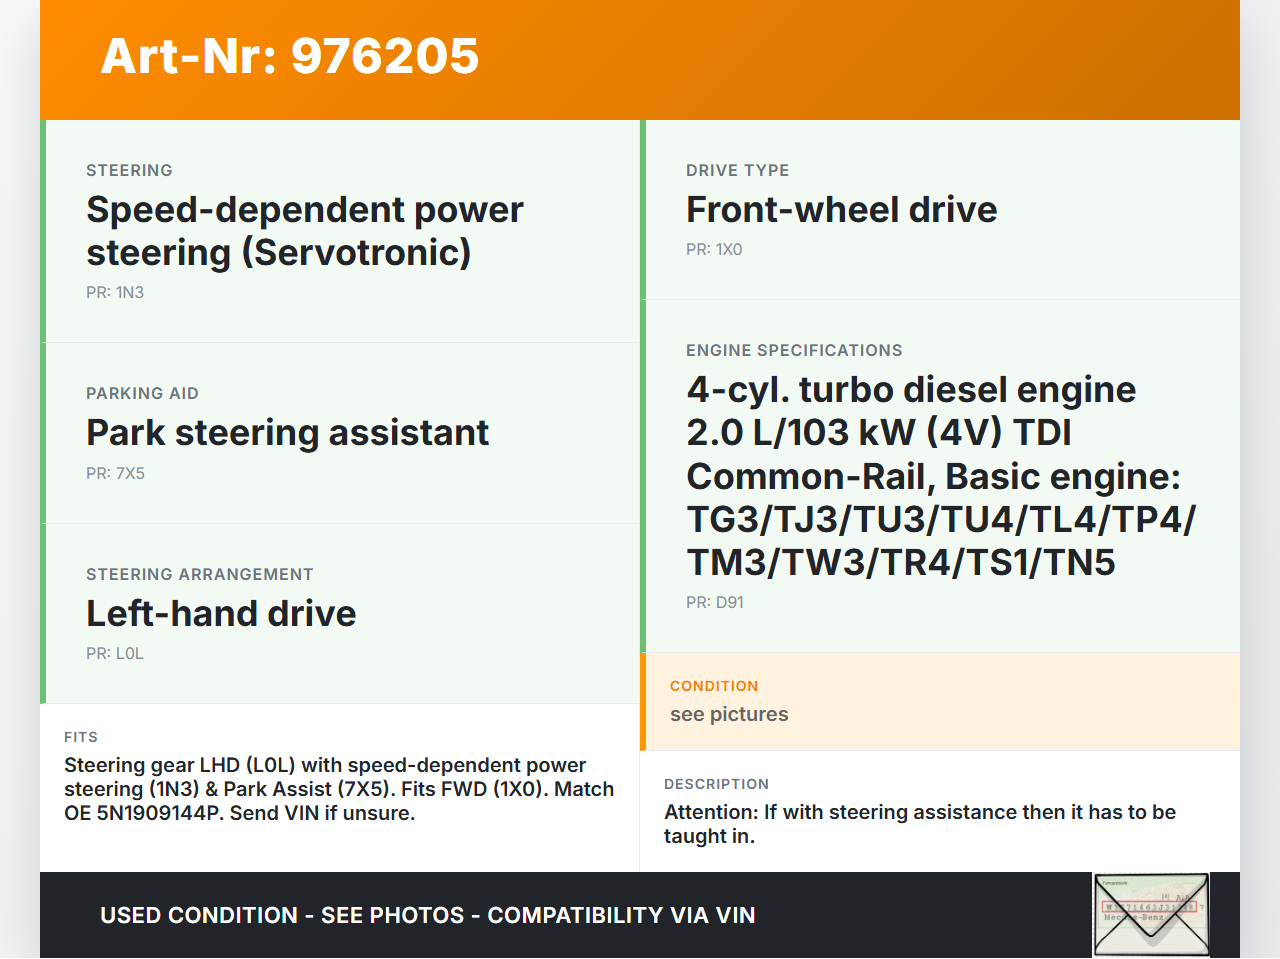1280x959 pixels.
Task: Select the Left-hand drive value
Action: click(x=221, y=614)
